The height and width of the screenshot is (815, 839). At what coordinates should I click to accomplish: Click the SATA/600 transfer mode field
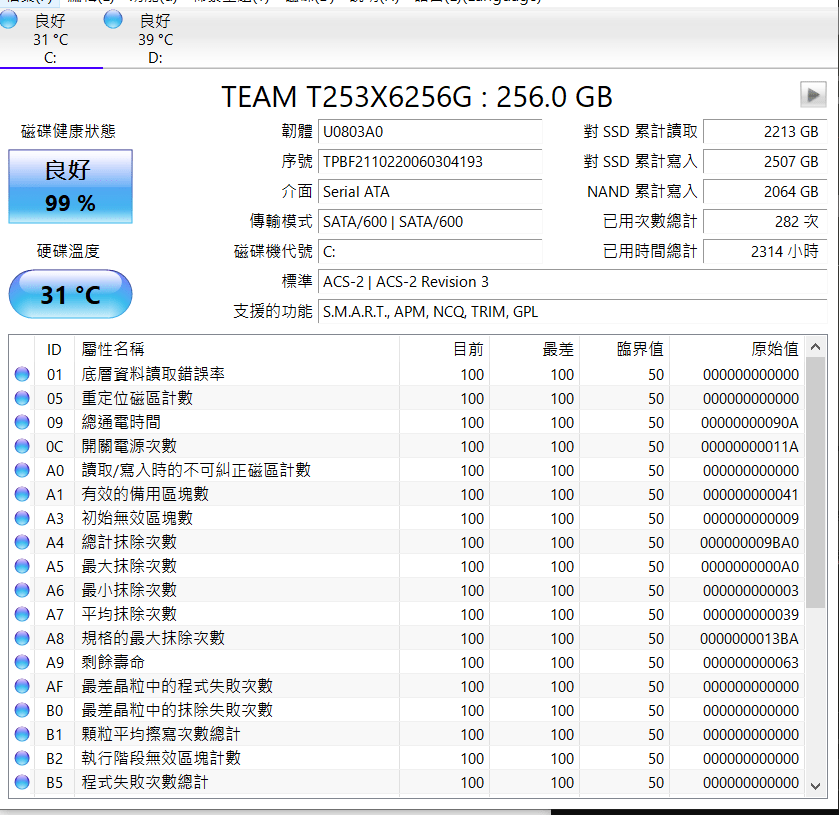click(x=430, y=222)
